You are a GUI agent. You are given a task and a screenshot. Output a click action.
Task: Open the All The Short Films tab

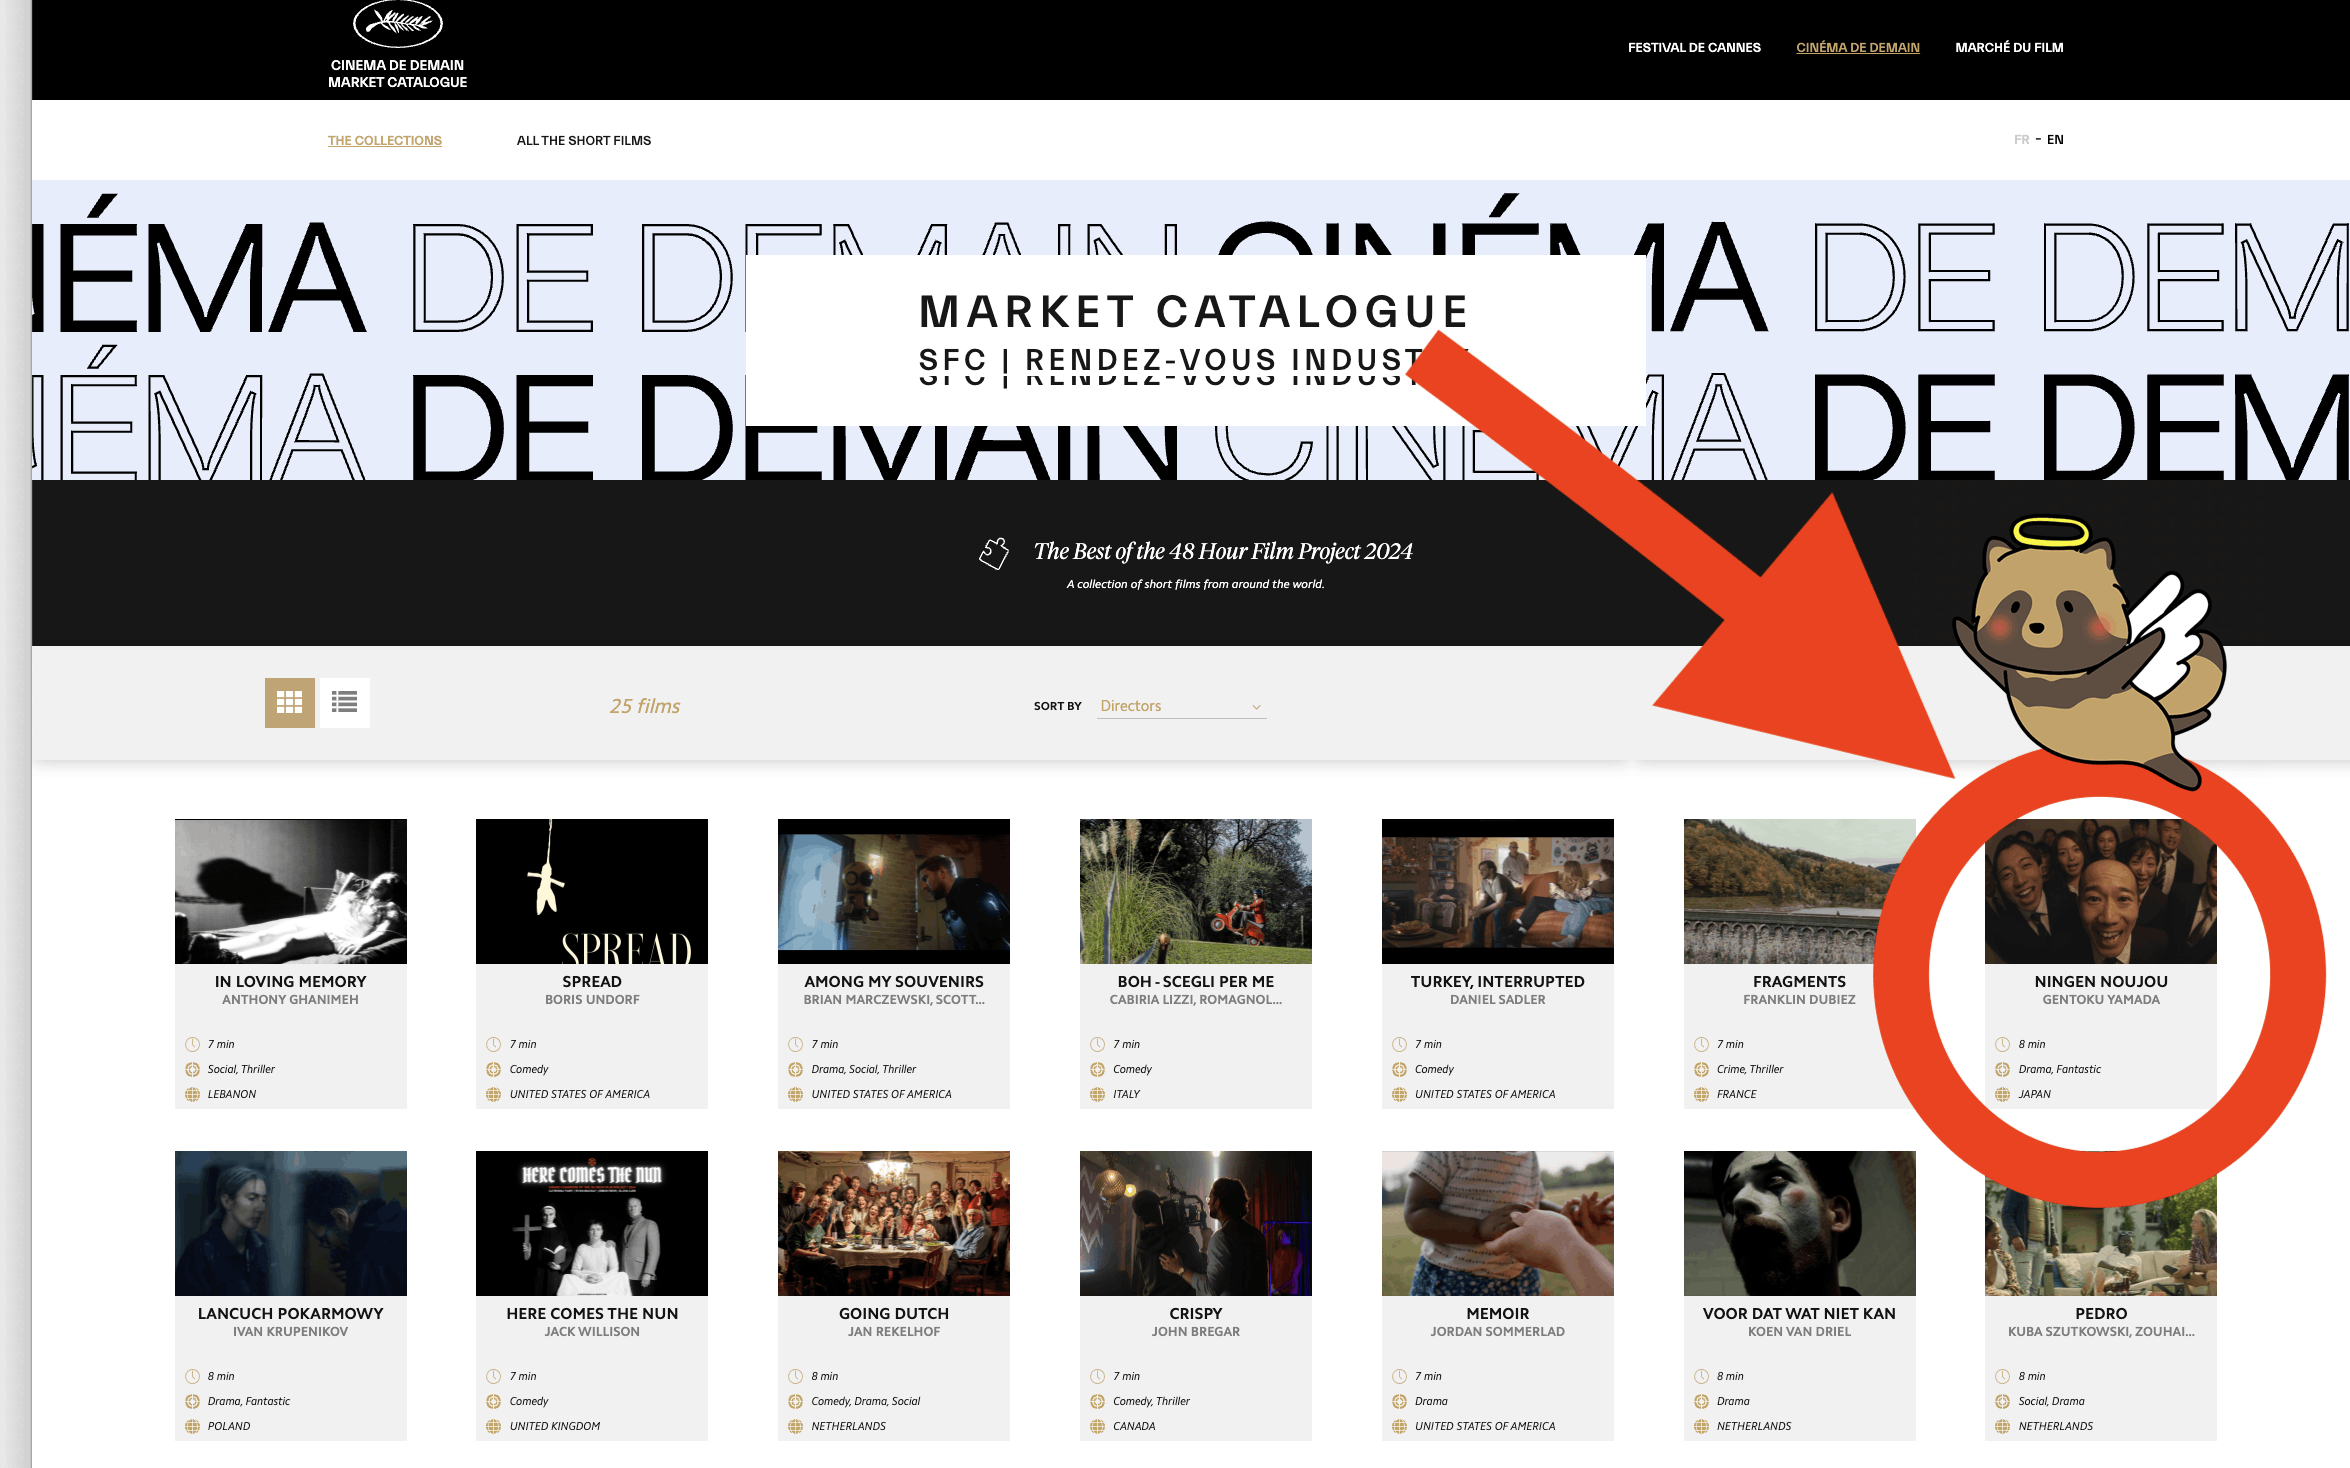(583, 141)
